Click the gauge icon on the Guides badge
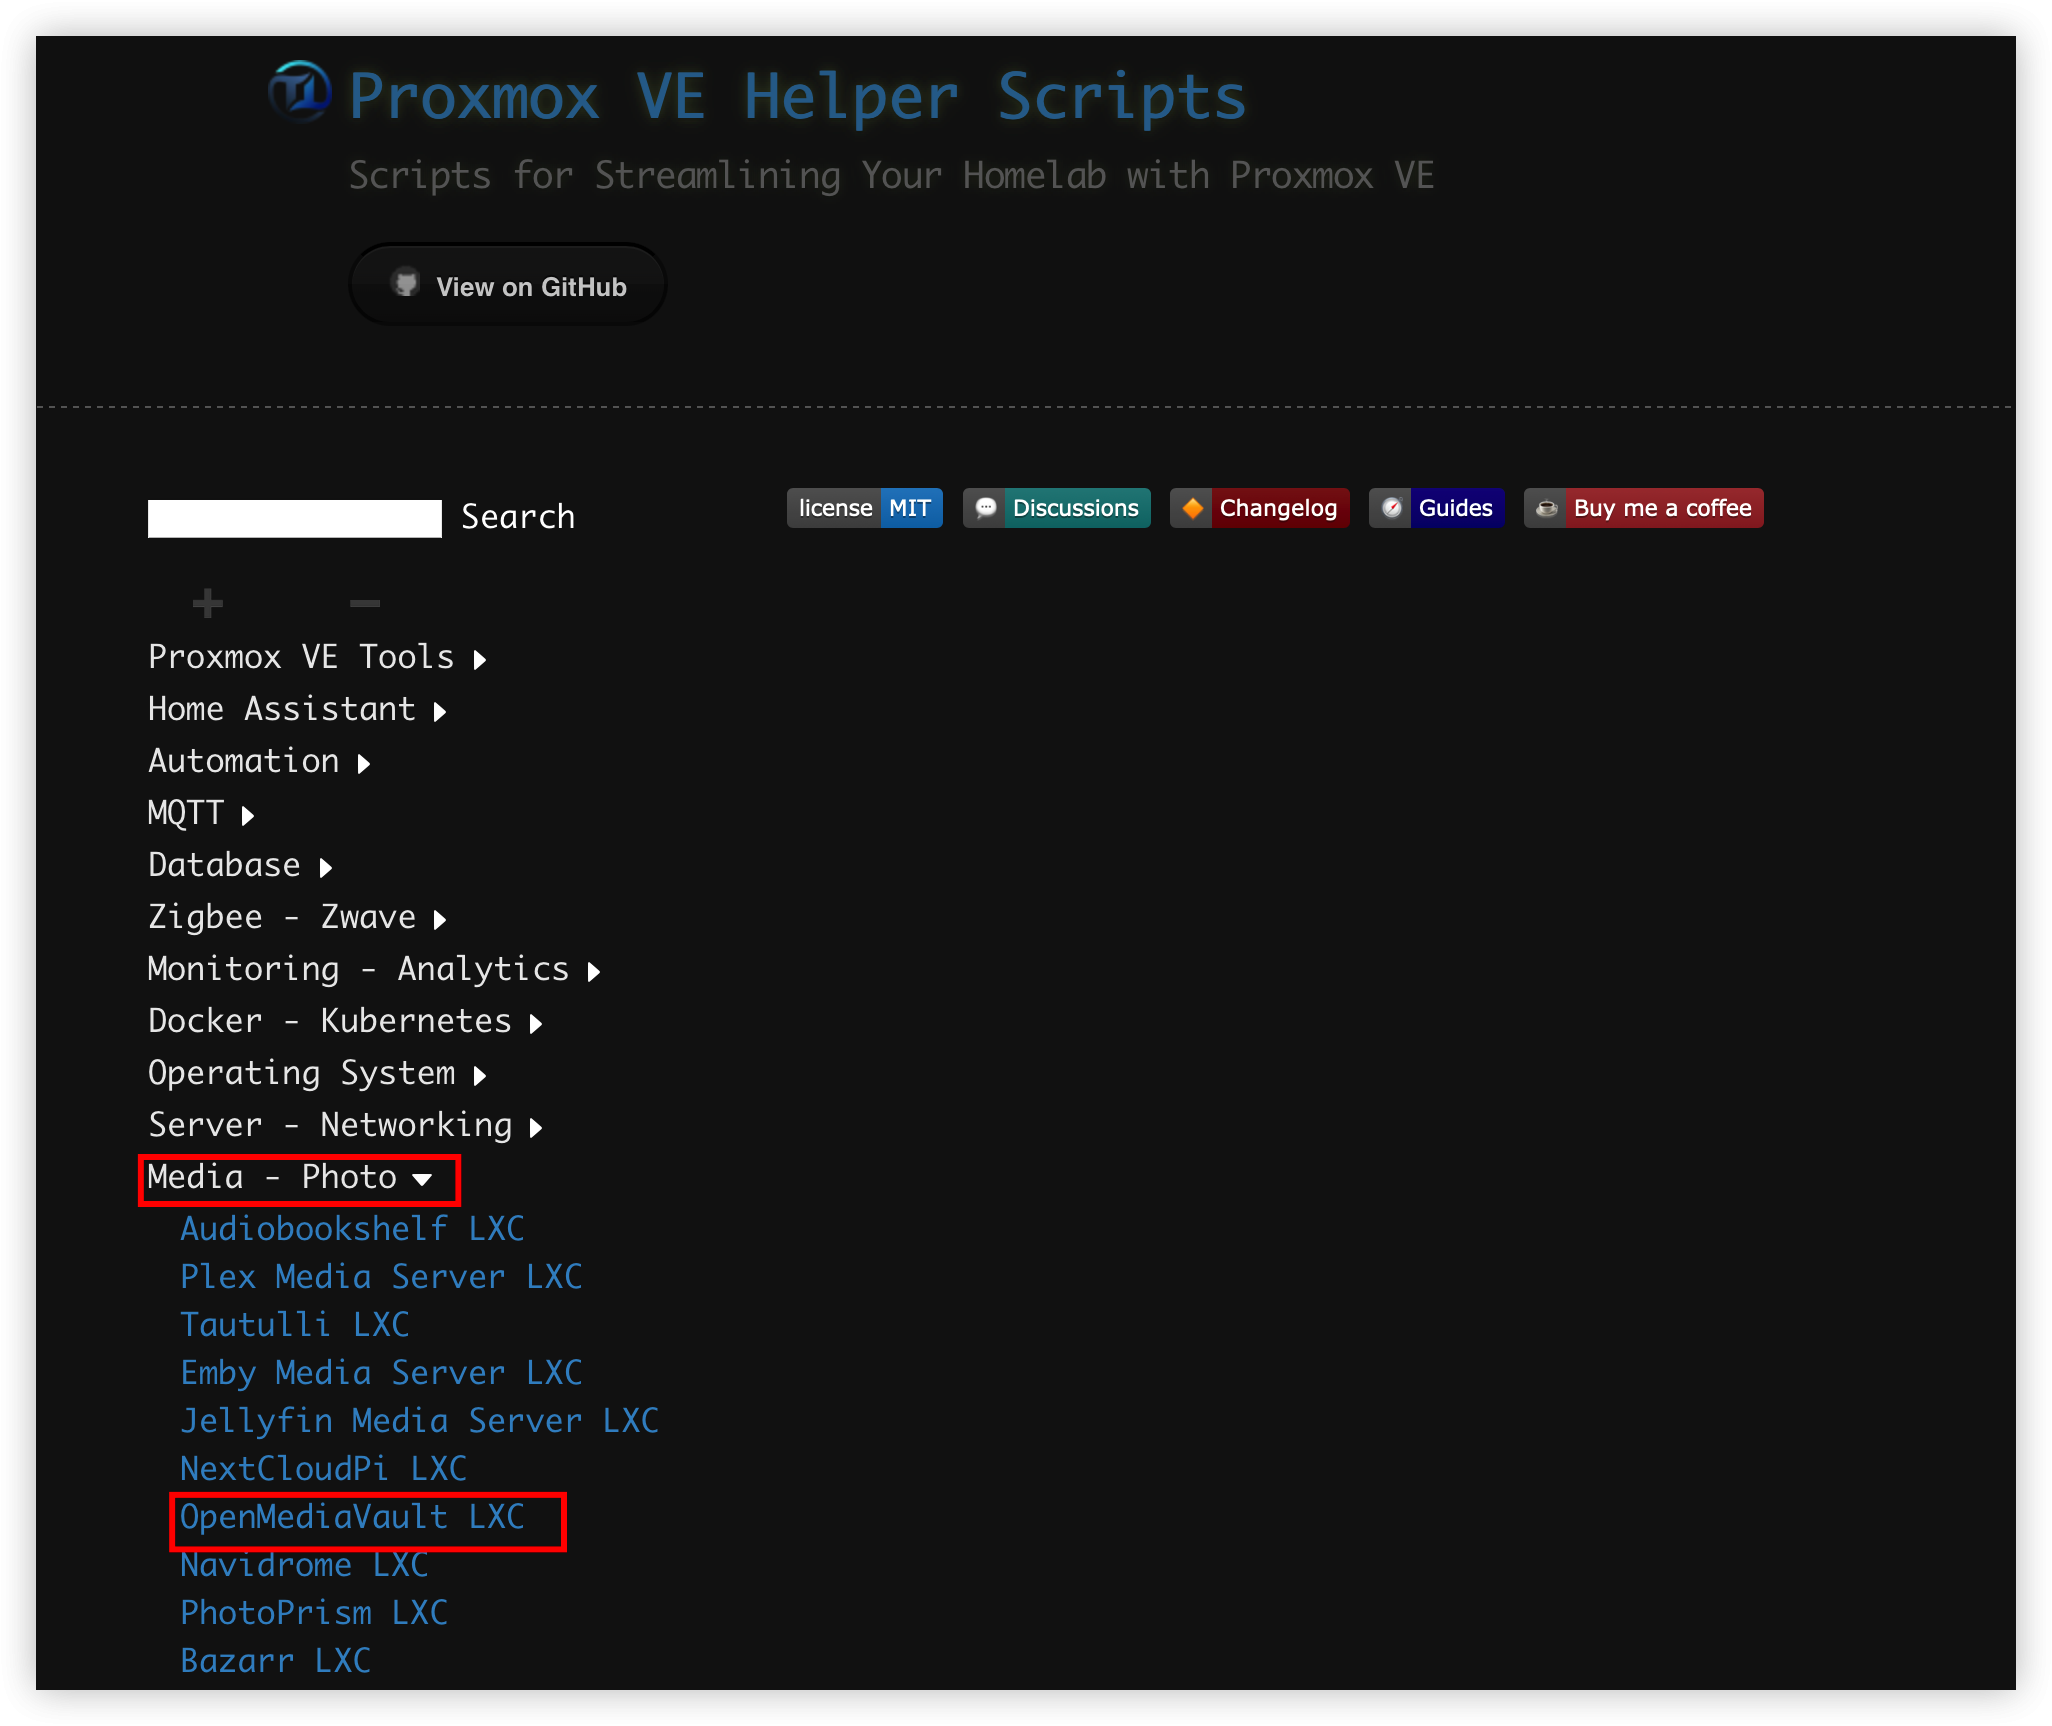The height and width of the screenshot is (1726, 2052). pyautogui.click(x=1392, y=508)
